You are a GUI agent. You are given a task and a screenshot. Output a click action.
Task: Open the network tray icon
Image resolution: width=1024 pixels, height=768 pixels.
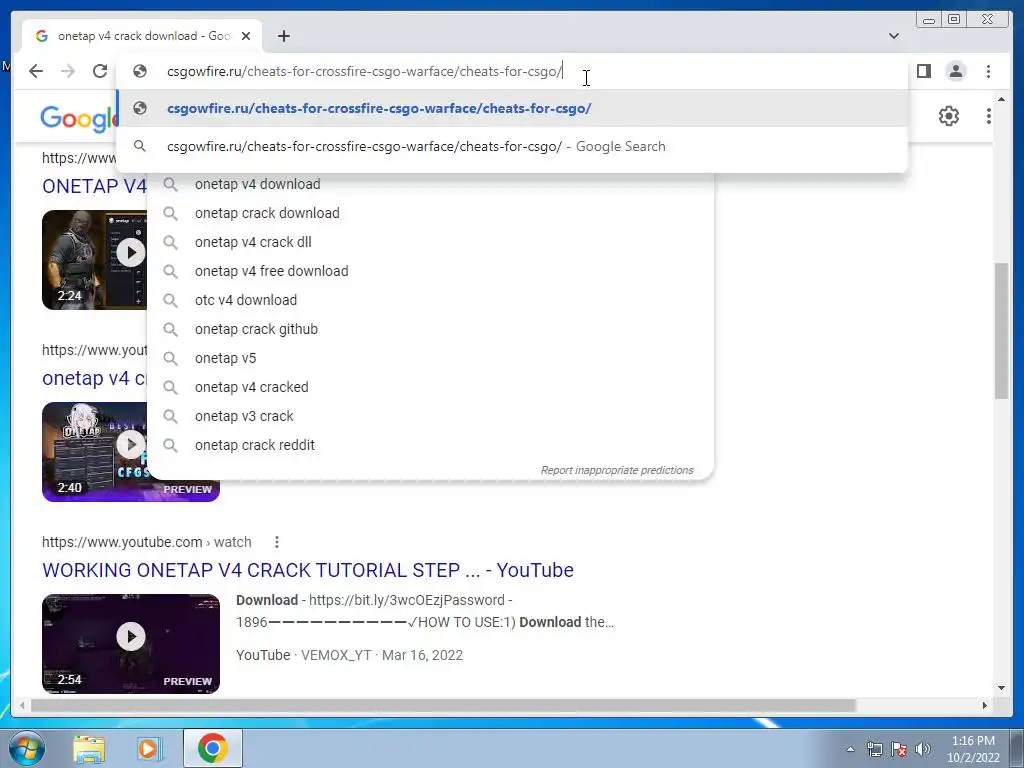(874, 749)
